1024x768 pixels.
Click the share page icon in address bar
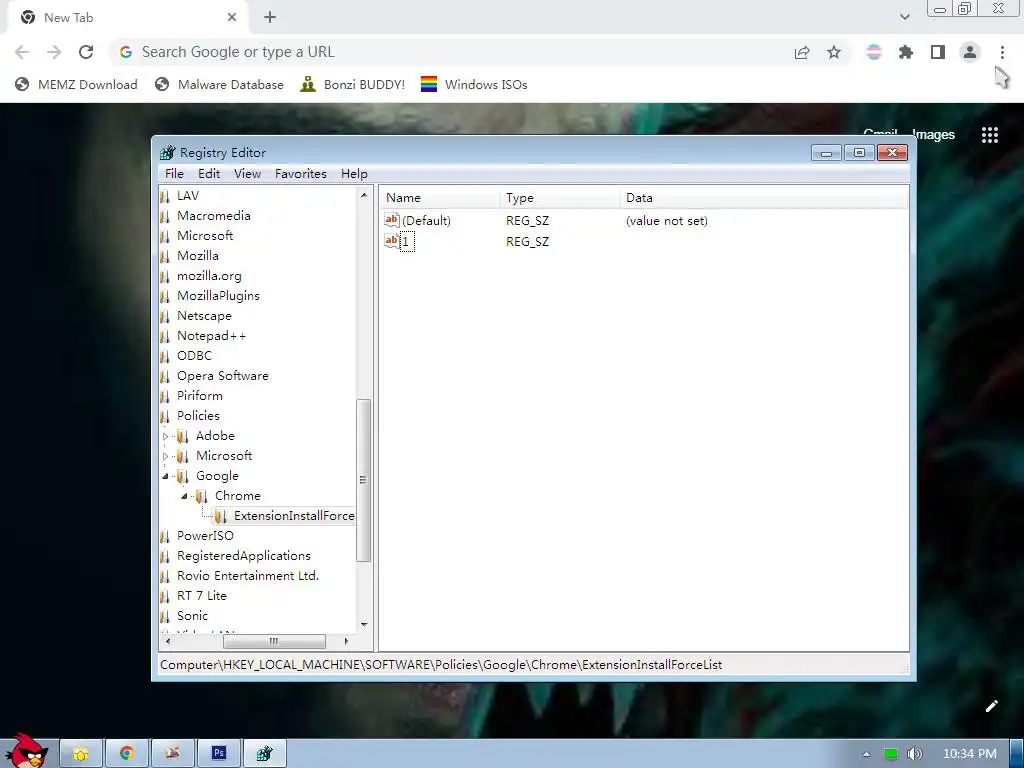[802, 52]
